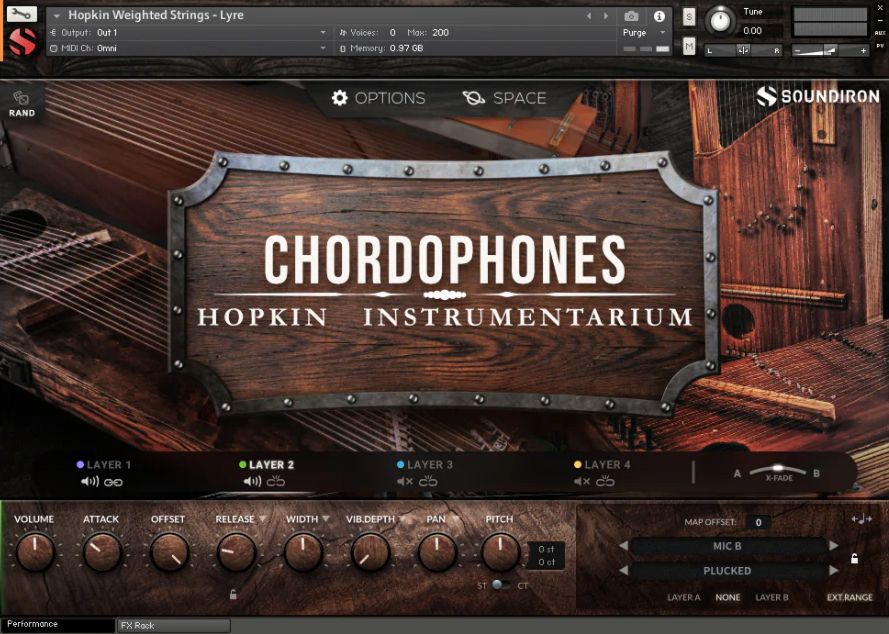Enable EXT.RANGE option
Image resolution: width=889 pixels, height=634 pixels.
[849, 597]
